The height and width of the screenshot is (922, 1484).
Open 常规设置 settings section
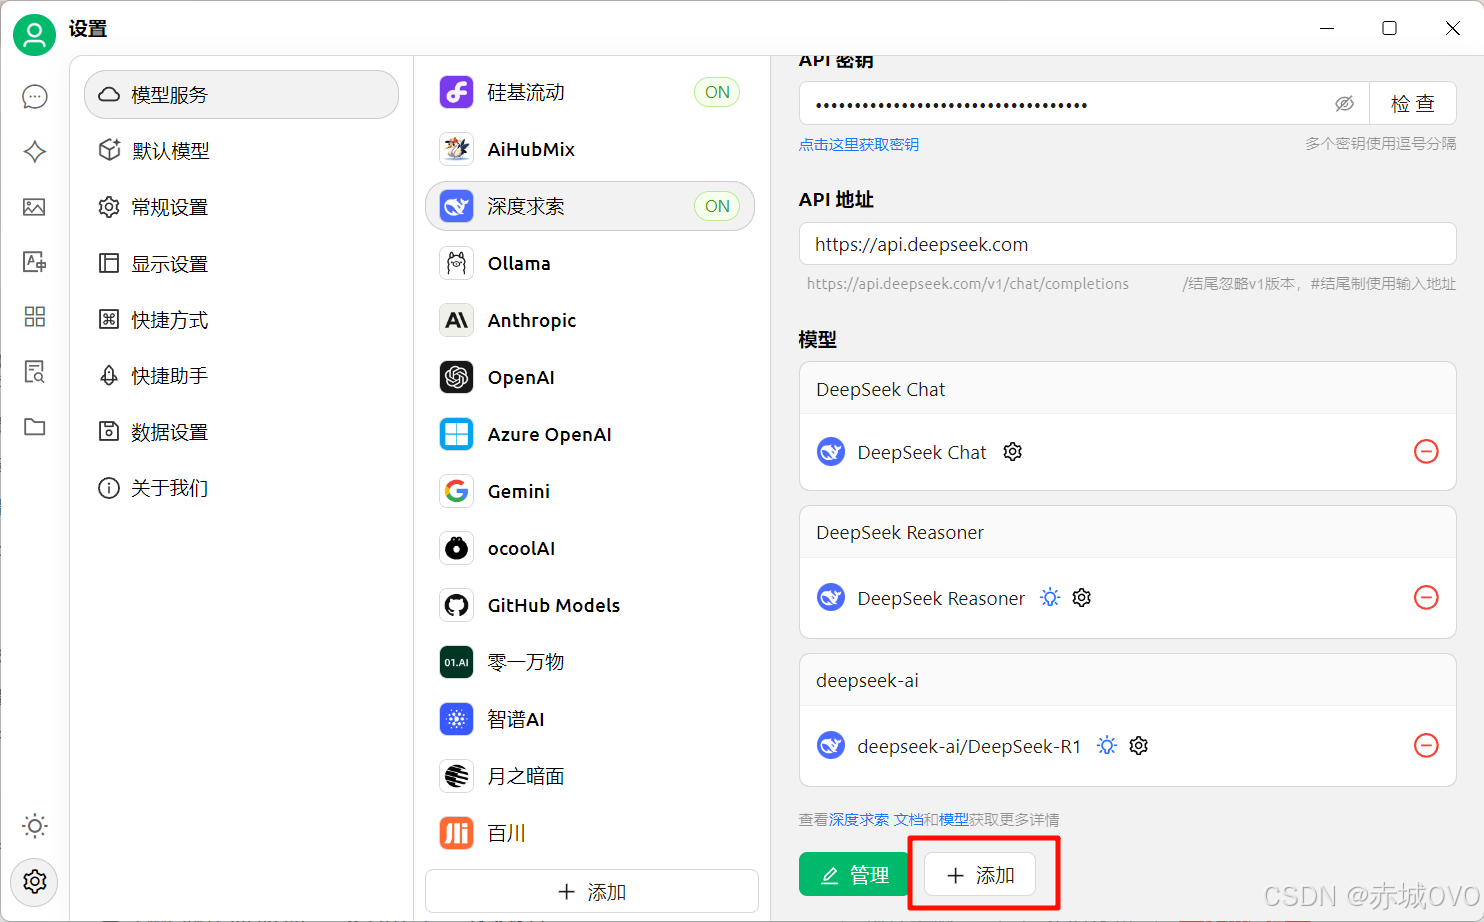pos(241,207)
